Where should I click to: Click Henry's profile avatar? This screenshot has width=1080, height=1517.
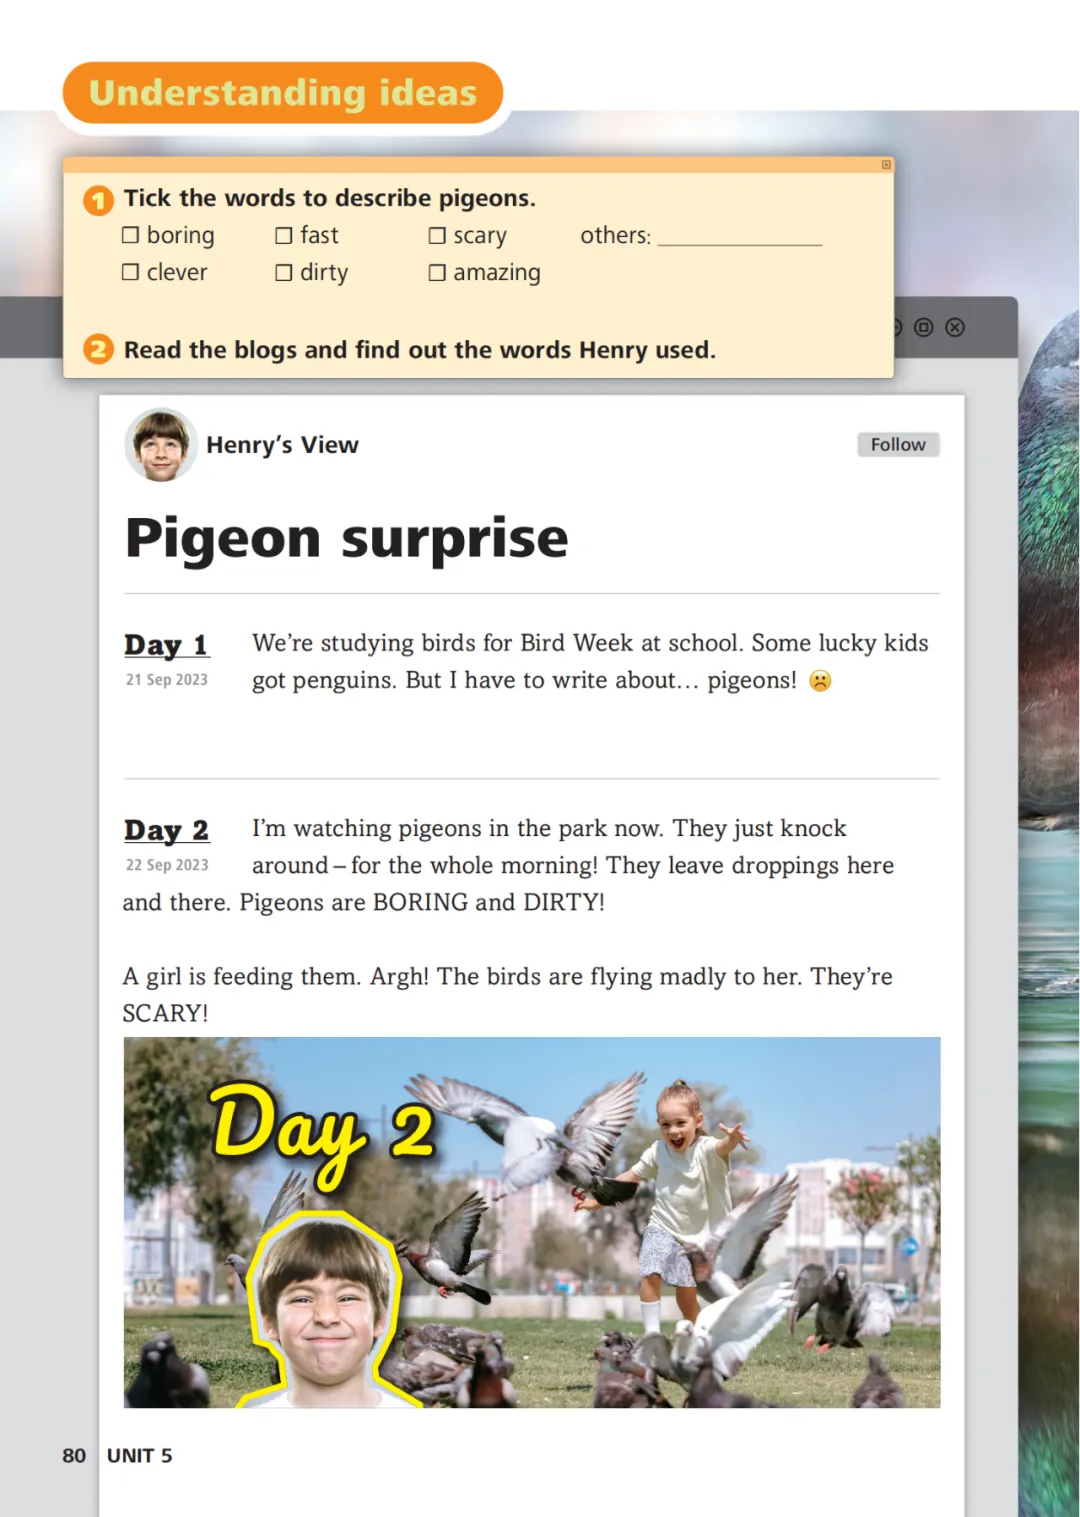pyautogui.click(x=161, y=445)
